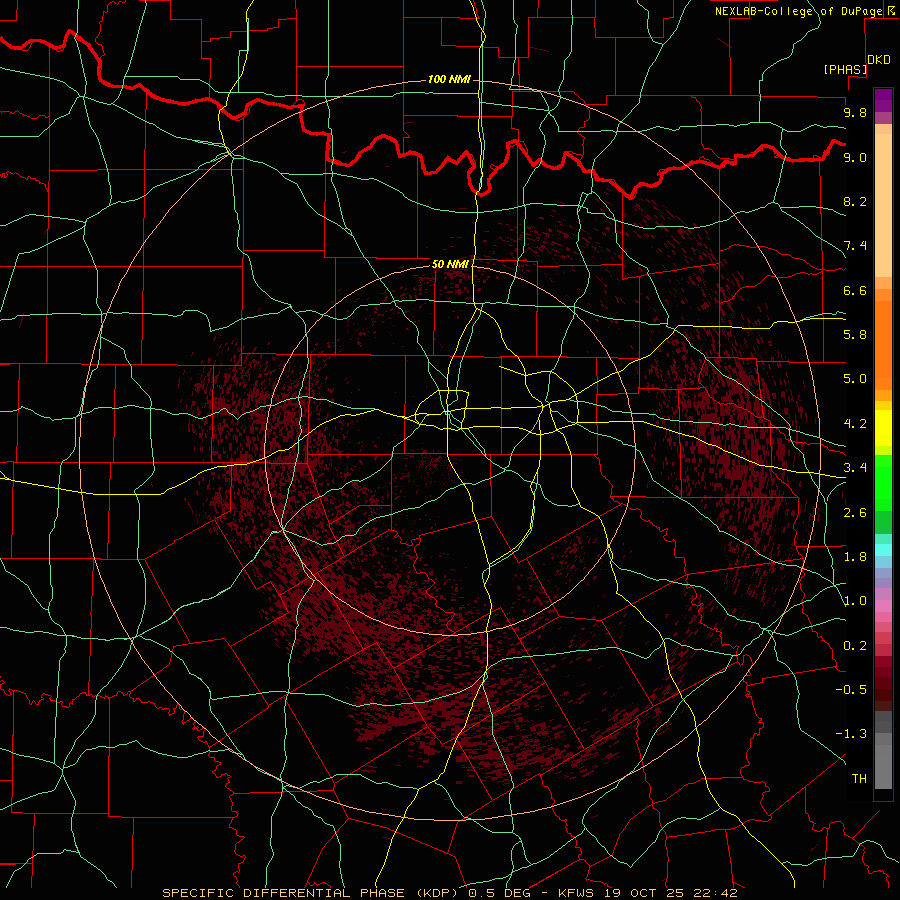Select the 0.2 scale value
This screenshot has height=900, width=900.
coord(855,646)
